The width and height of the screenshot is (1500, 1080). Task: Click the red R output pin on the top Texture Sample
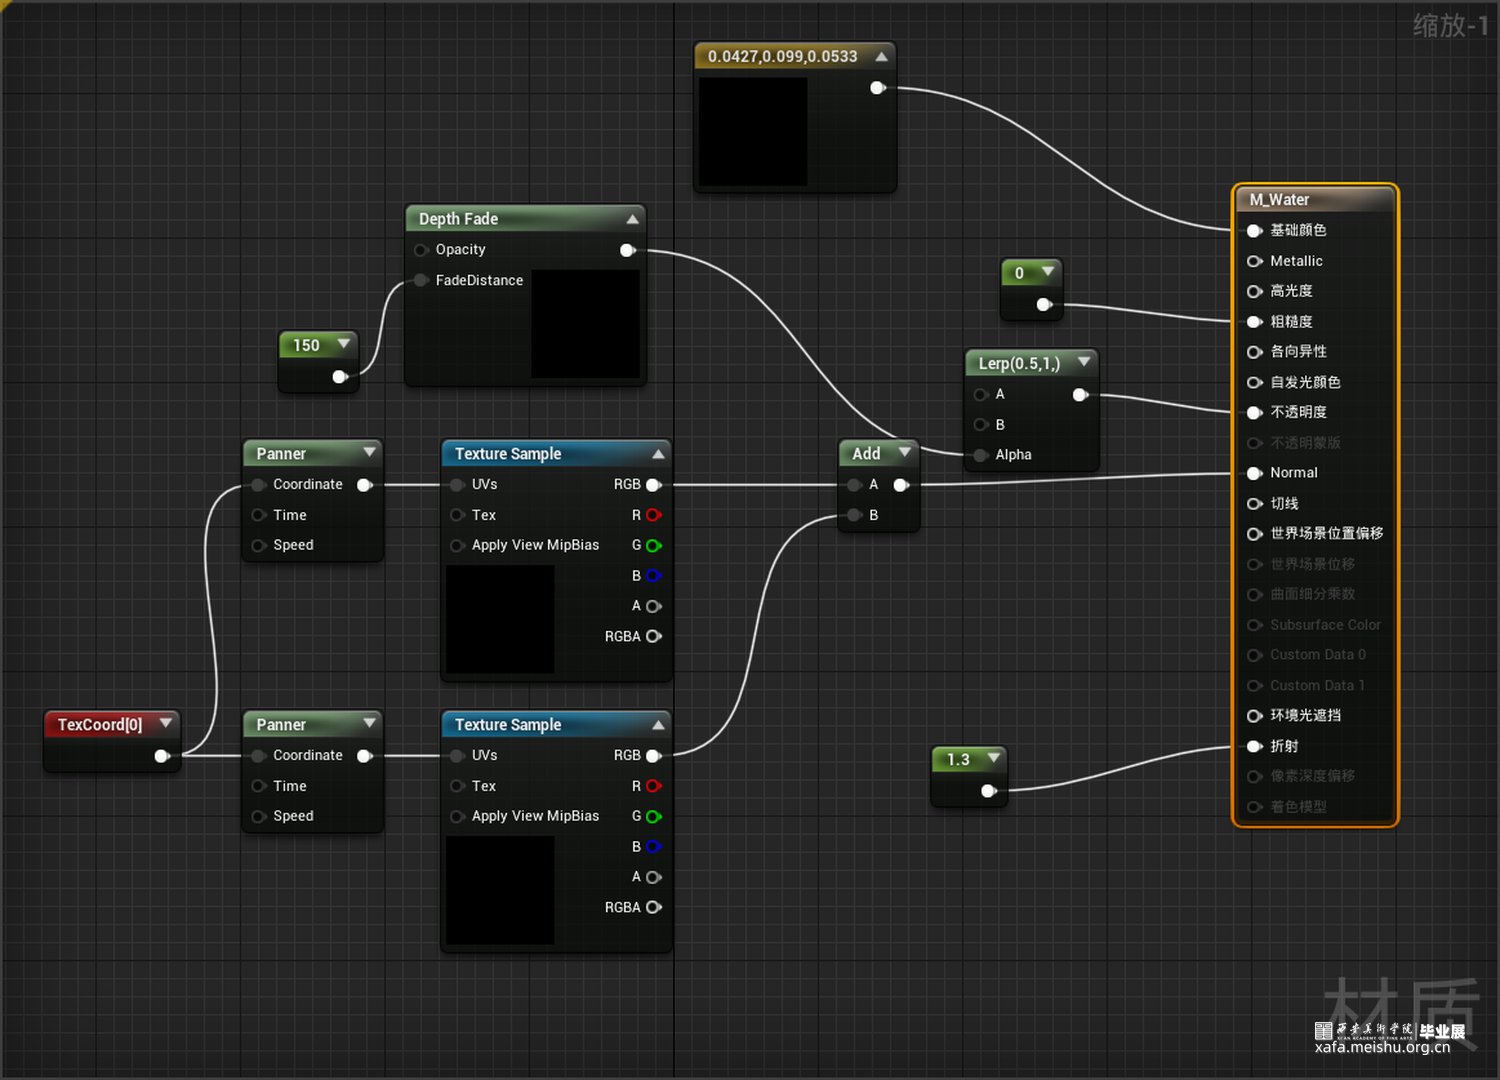653,515
